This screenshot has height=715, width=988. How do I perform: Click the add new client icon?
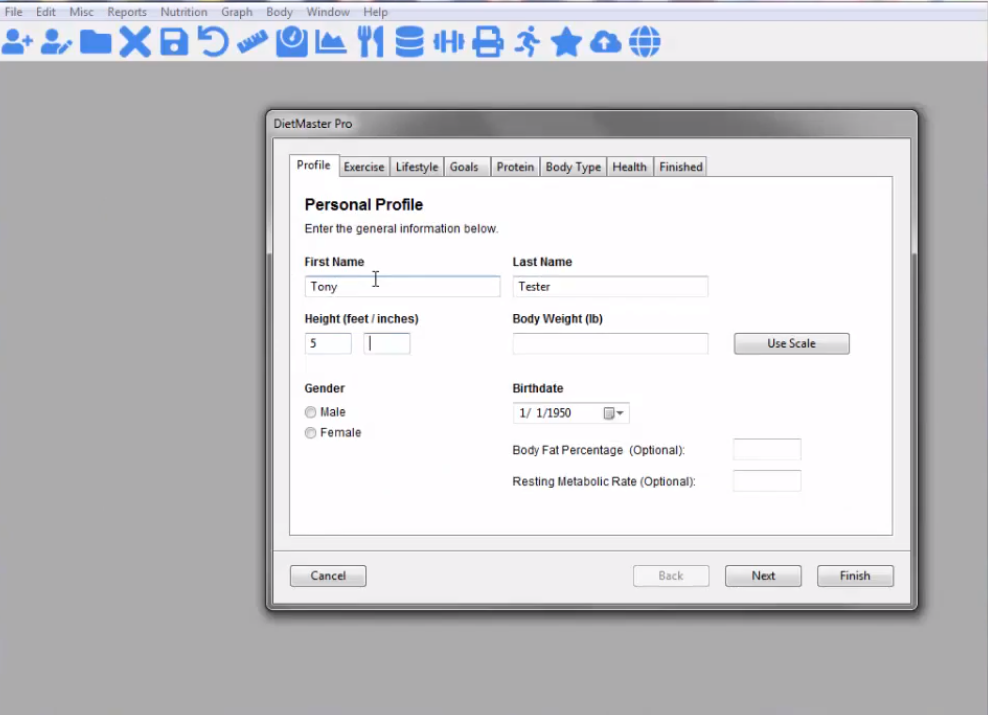18,41
